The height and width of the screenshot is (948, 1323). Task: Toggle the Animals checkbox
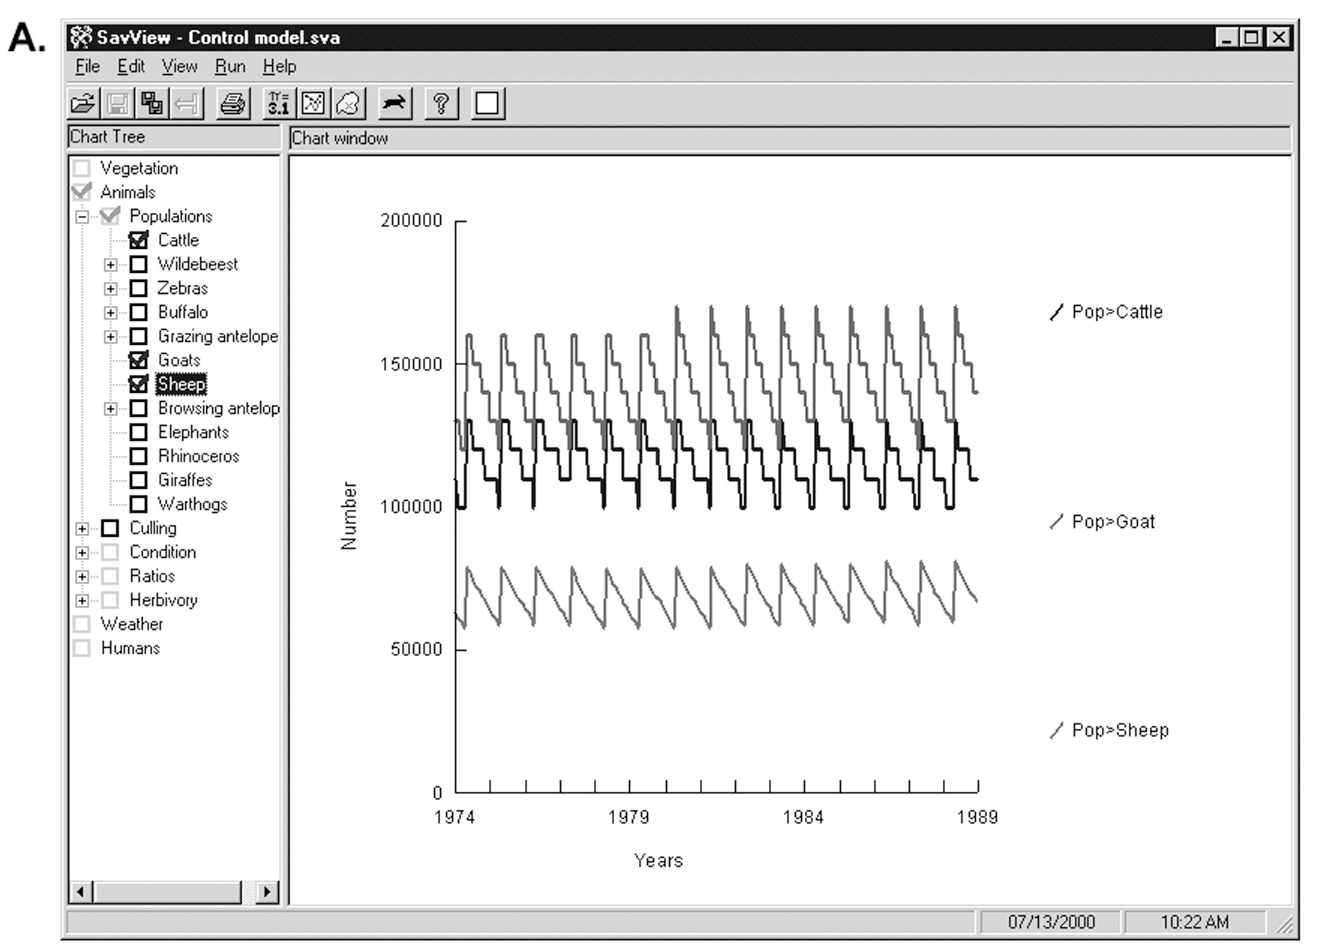tap(82, 192)
